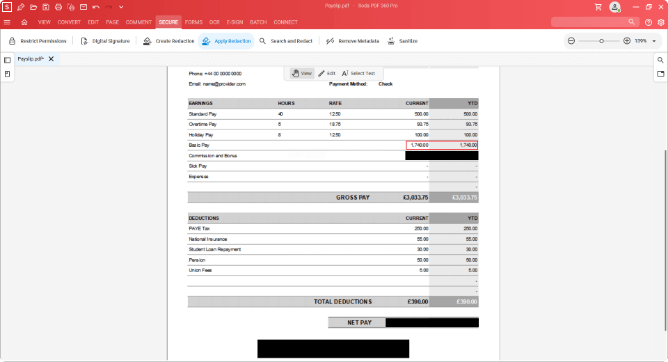Expand the zoom percentage dropdown
Viewport: 668px width, 362px height.
654,41
